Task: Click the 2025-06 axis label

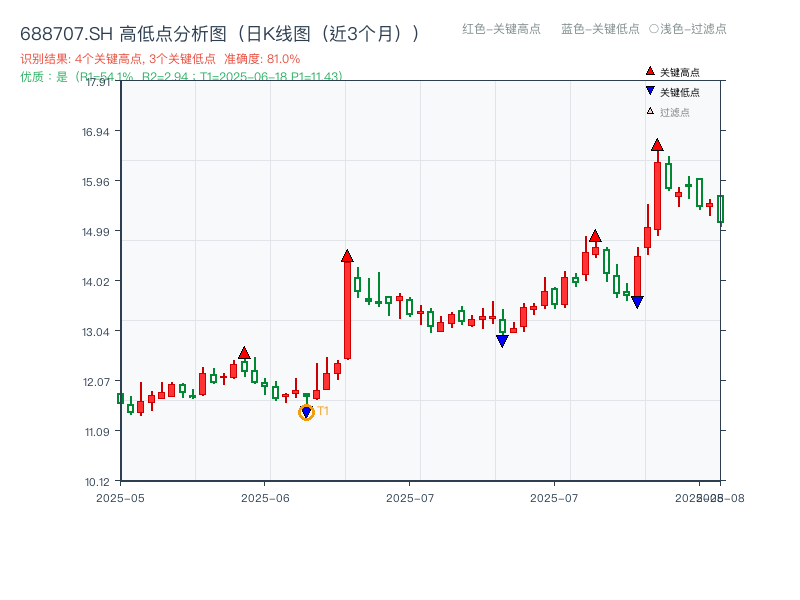Action: pyautogui.click(x=263, y=495)
